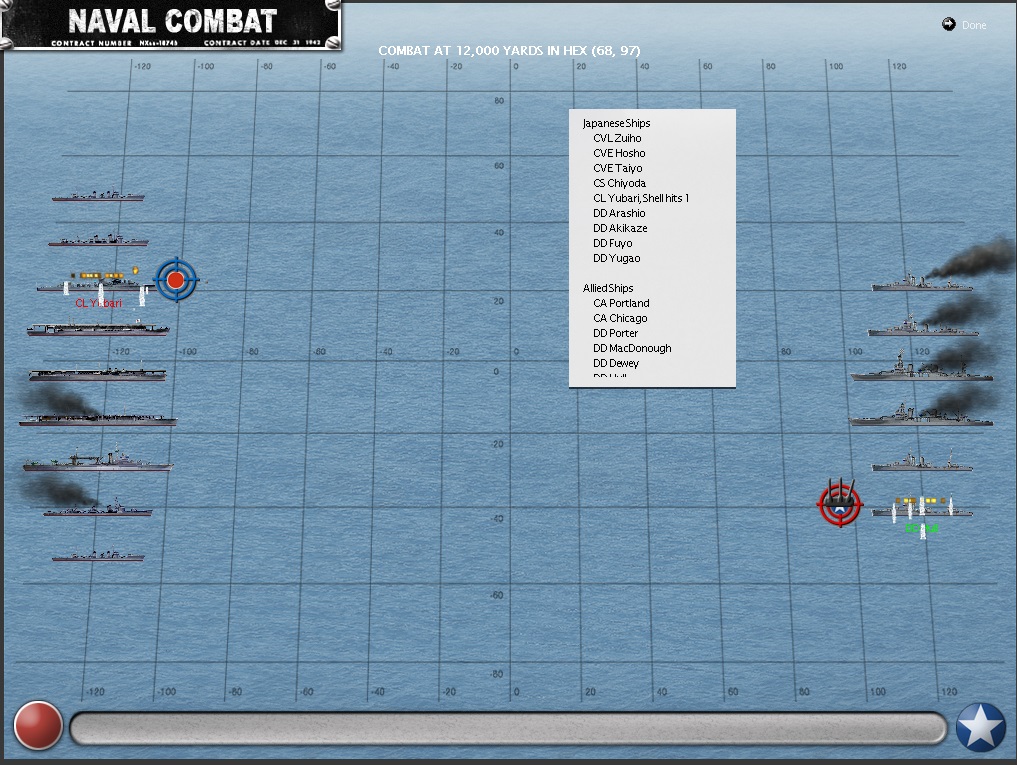Screen dimensions: 1017x765
Task: Click the 'Allied Ships' list heading
Action: (608, 288)
